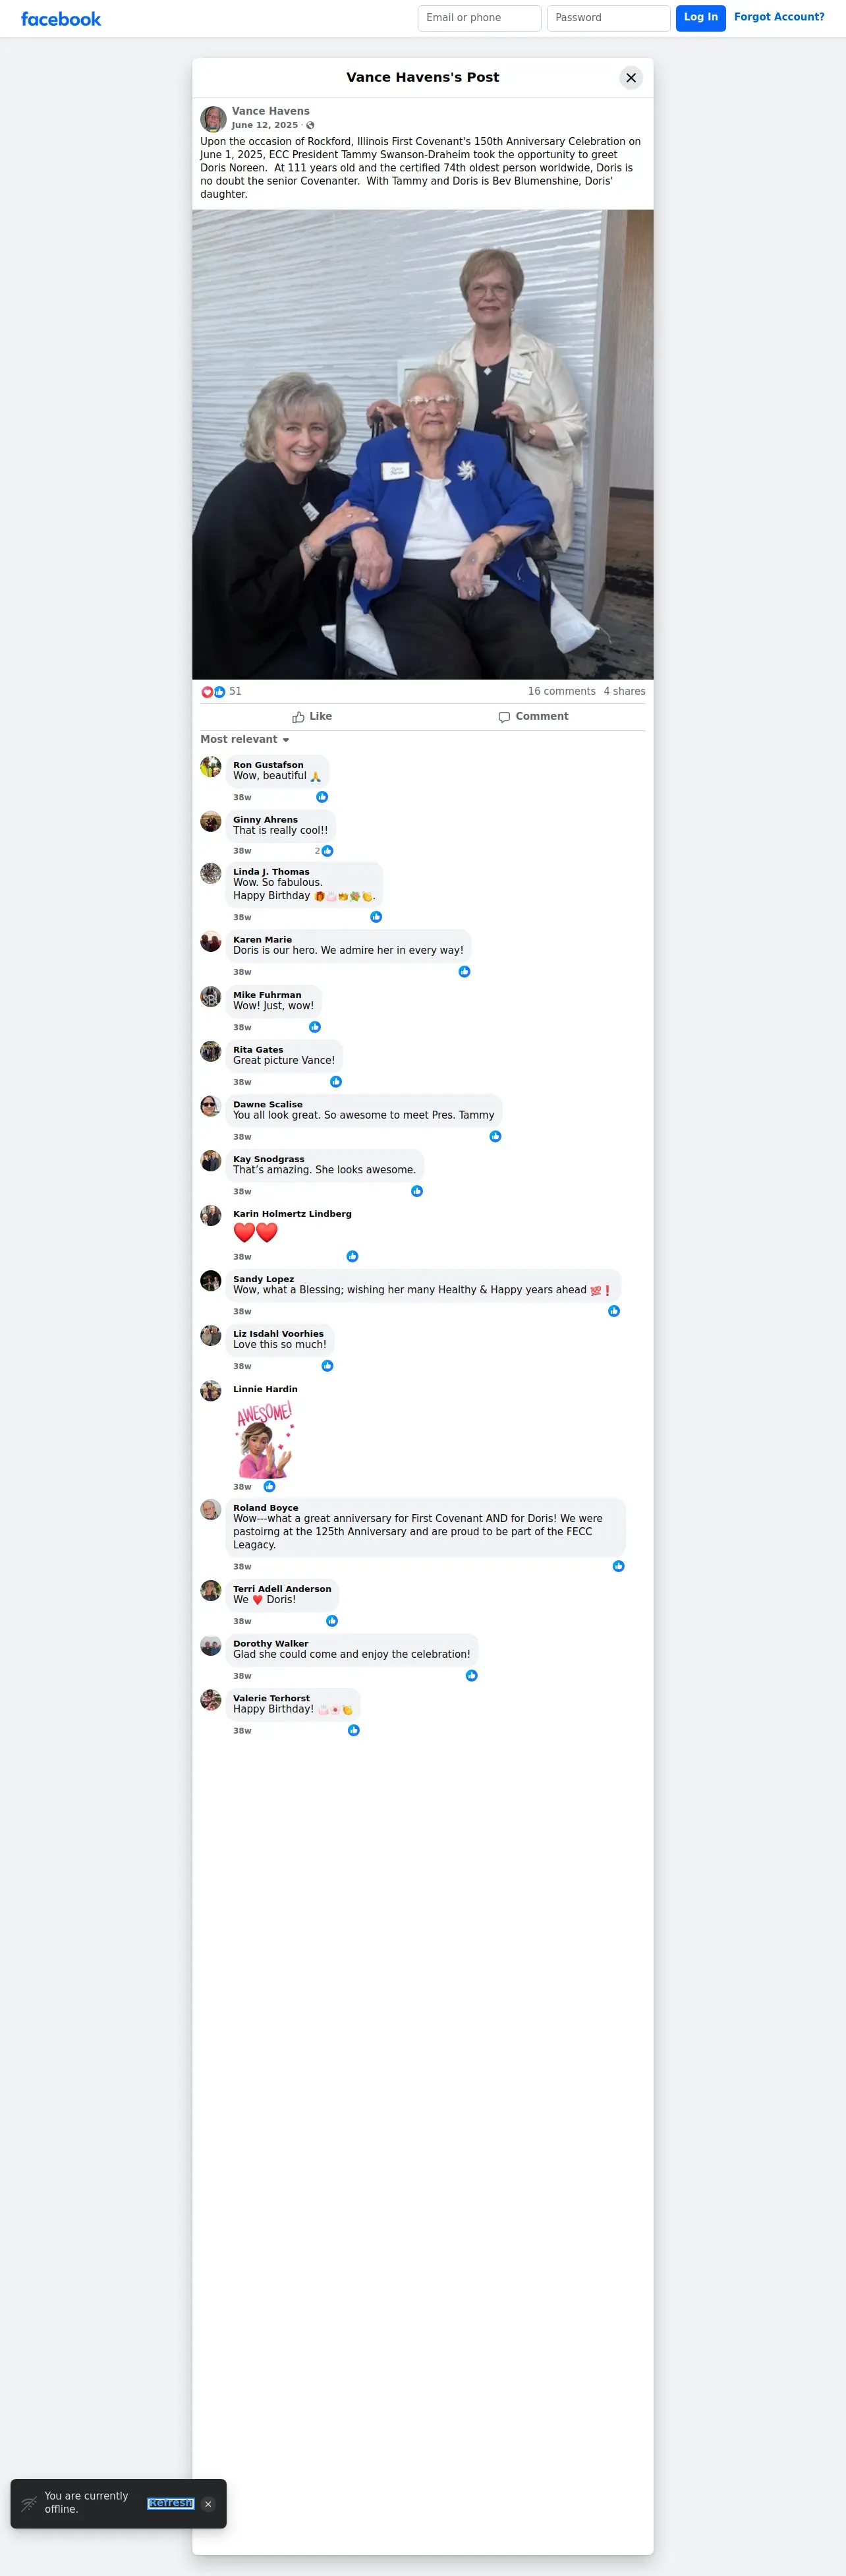Click the Like thumbs-up button
This screenshot has width=846, height=2576.
click(x=312, y=717)
